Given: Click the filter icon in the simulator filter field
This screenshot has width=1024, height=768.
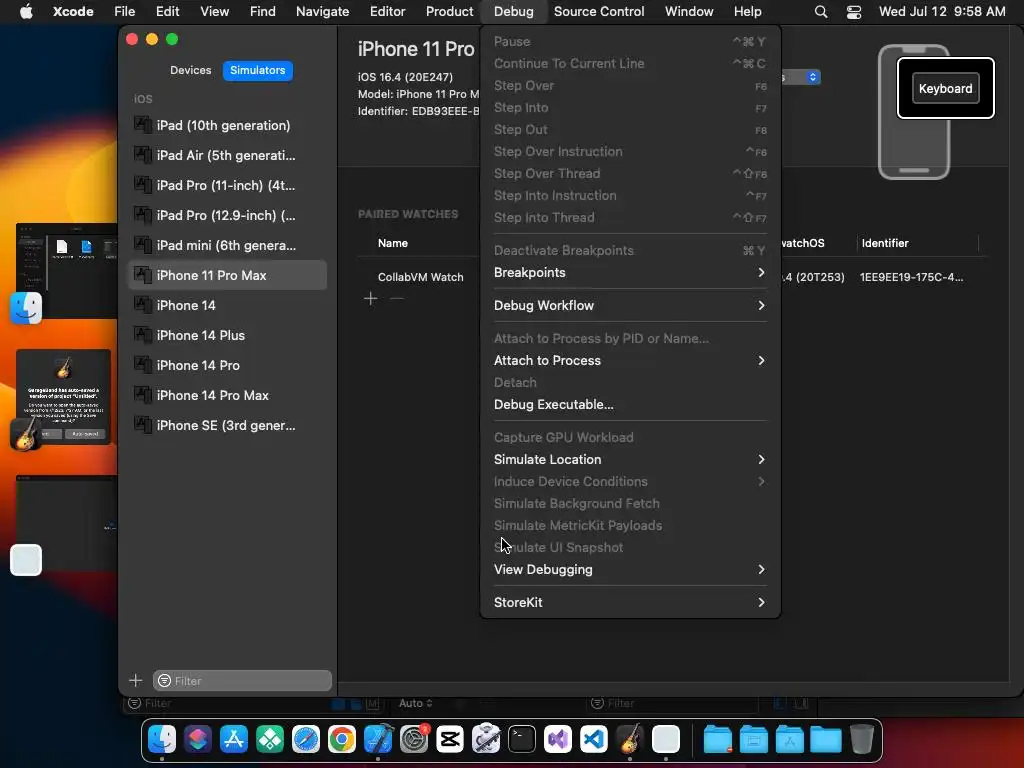Looking at the screenshot, I should click(165, 680).
